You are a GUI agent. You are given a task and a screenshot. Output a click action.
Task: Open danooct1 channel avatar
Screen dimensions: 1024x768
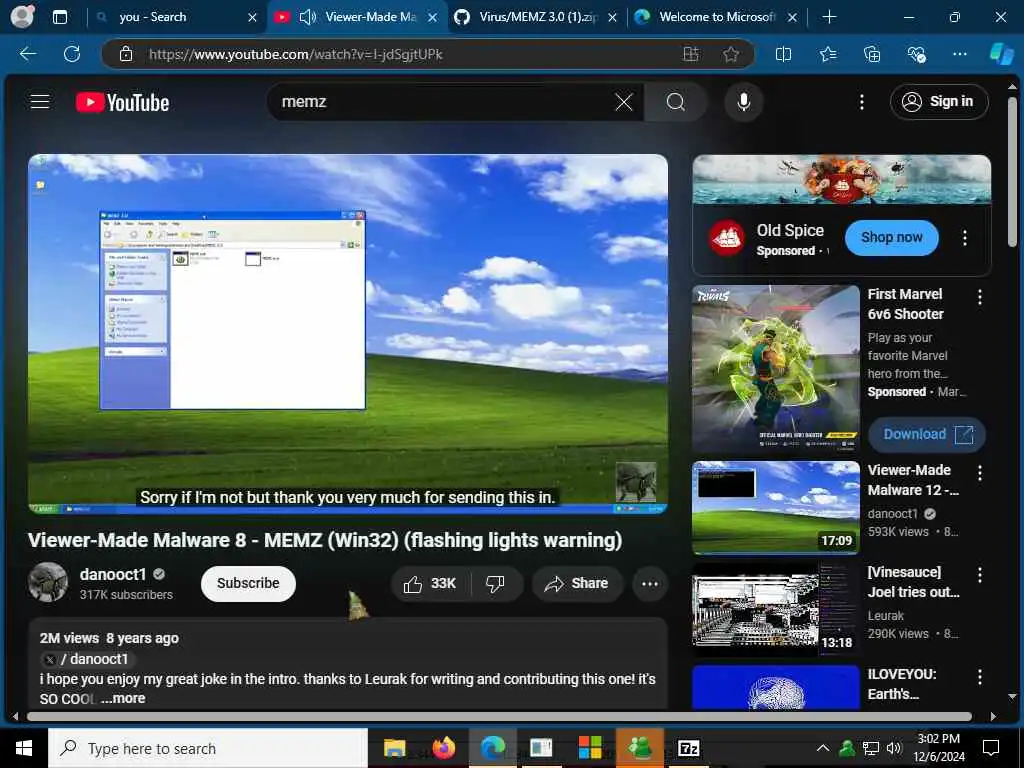click(x=48, y=582)
